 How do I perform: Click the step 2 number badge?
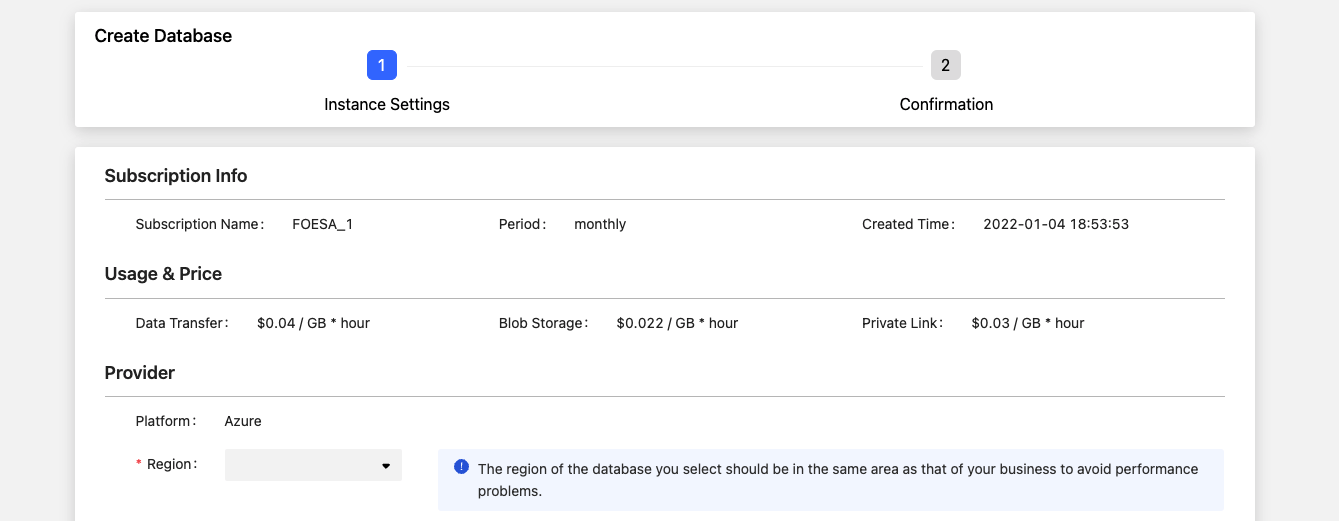945,65
